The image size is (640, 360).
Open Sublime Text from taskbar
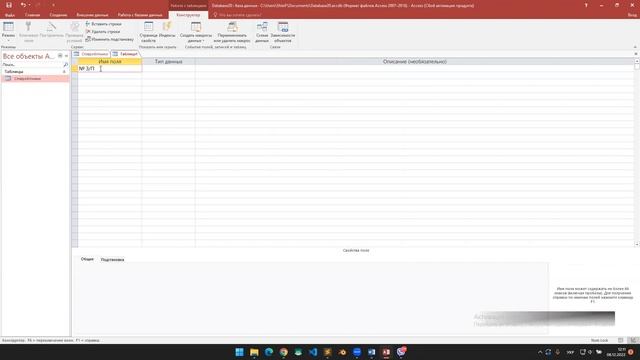[328, 352]
